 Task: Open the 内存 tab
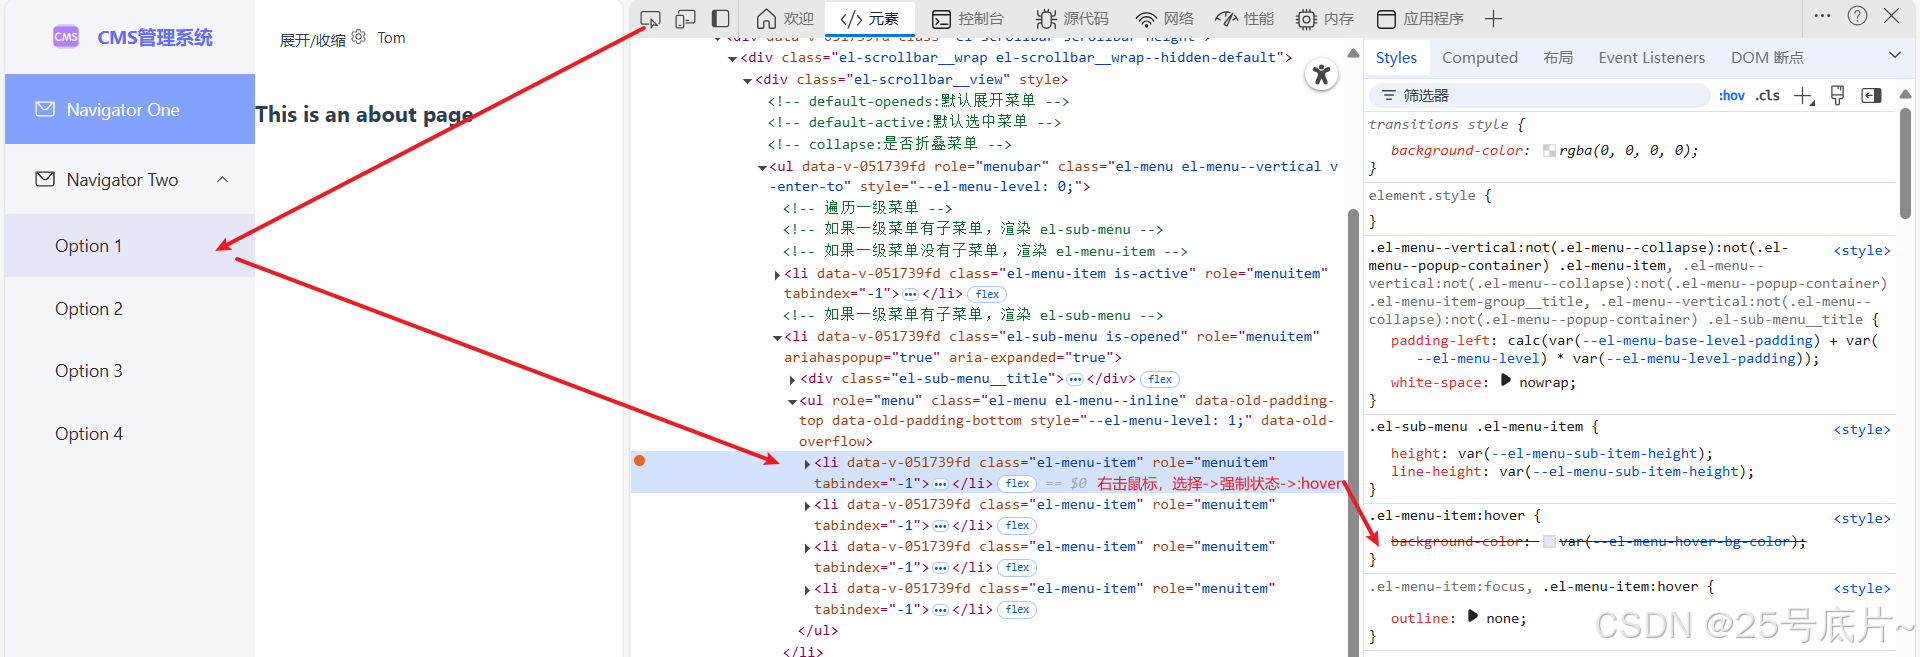1325,19
